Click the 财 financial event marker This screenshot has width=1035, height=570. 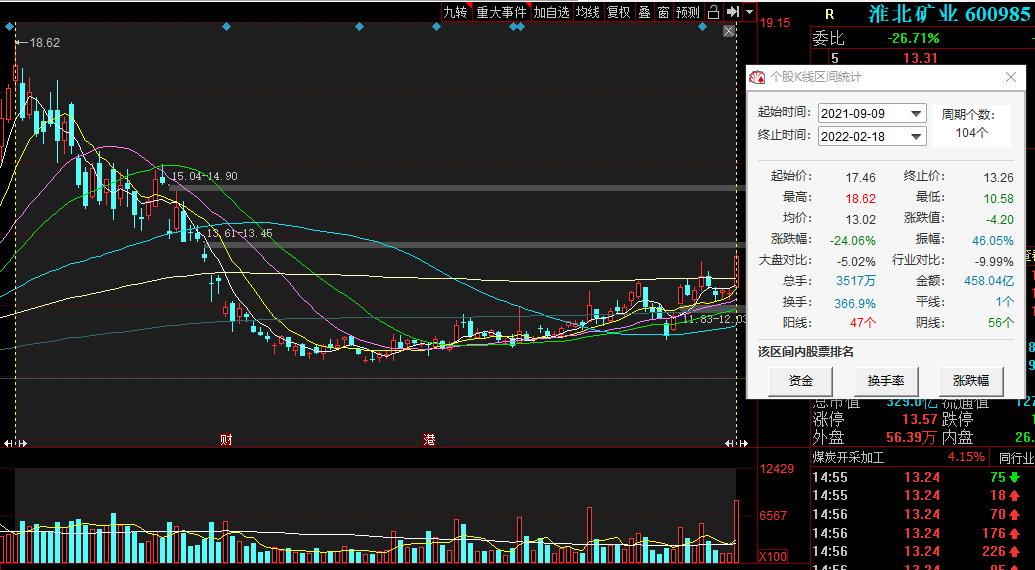click(x=226, y=440)
